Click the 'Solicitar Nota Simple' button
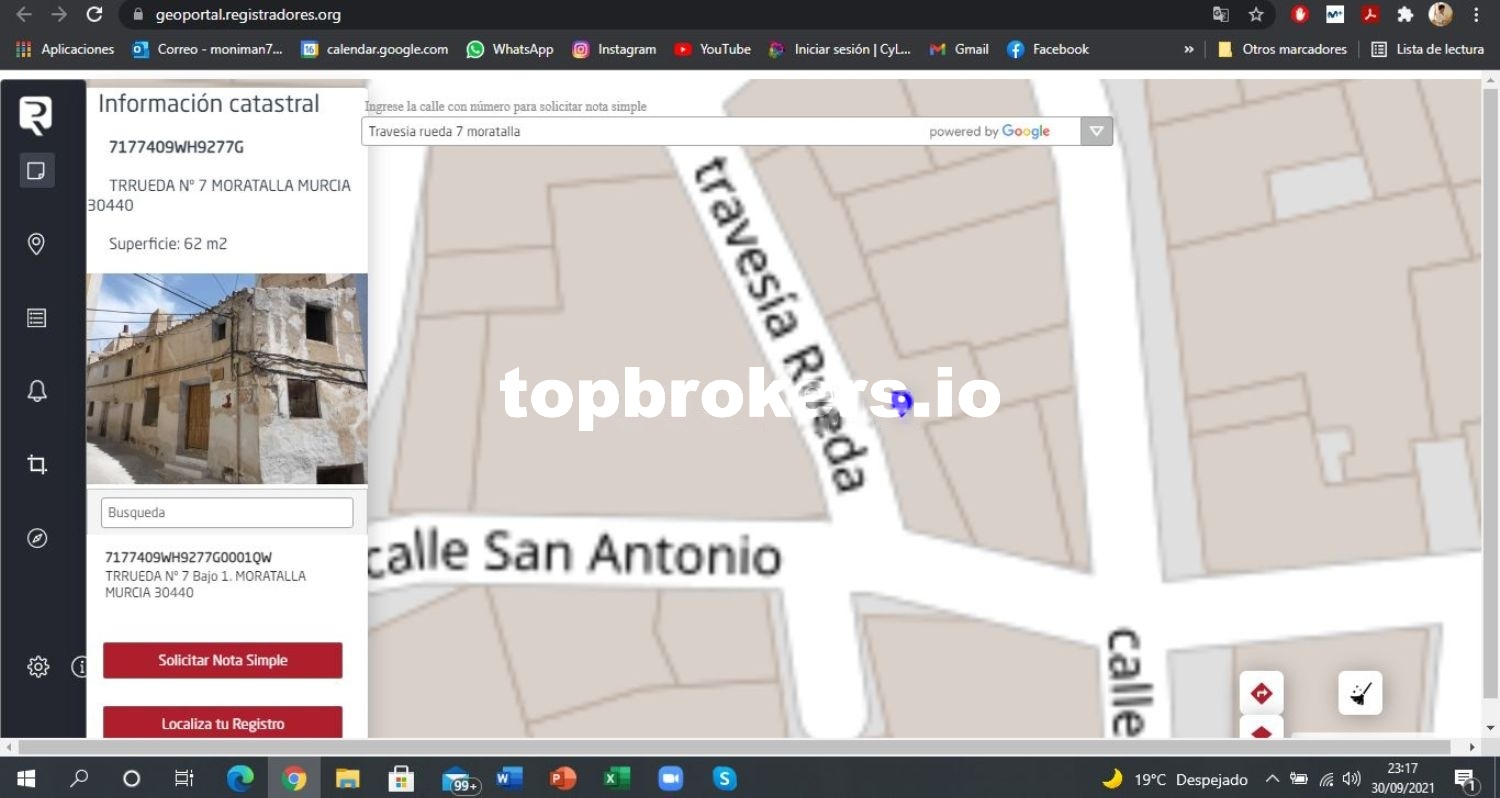The height and width of the screenshot is (798, 1500). click(223, 660)
